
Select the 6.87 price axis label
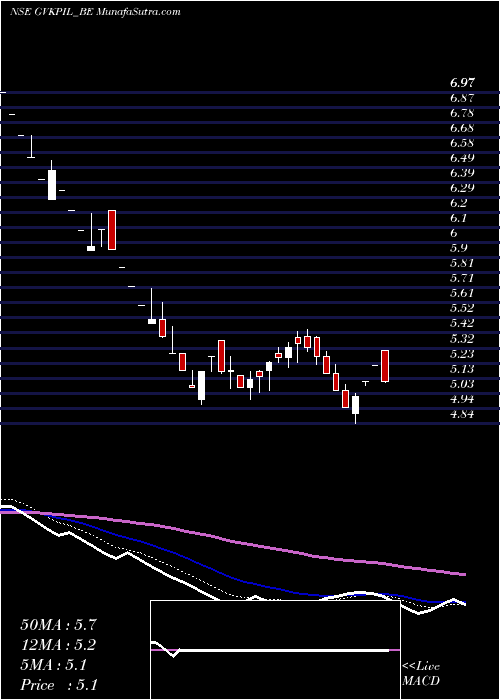[462, 98]
